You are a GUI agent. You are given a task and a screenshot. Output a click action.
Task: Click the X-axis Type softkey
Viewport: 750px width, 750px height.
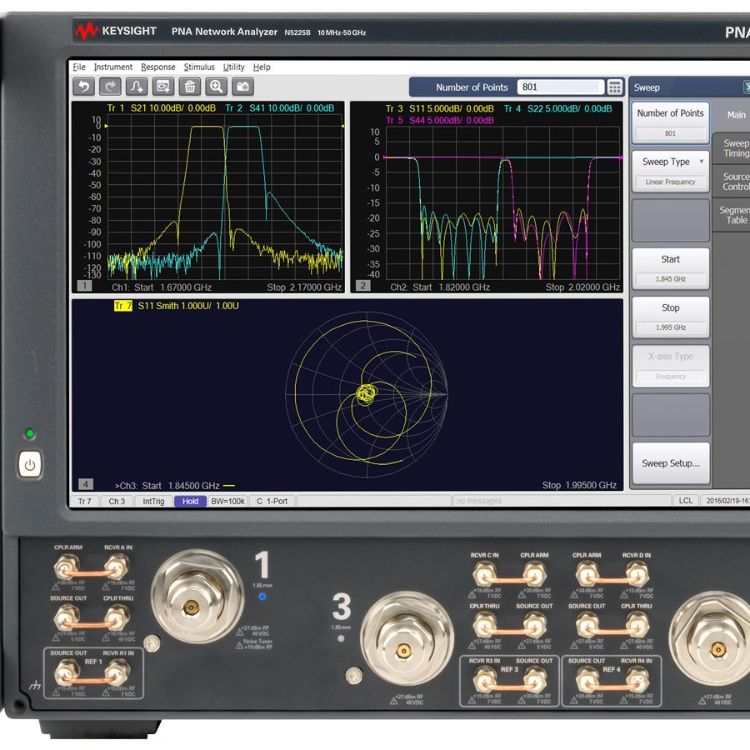tap(670, 366)
